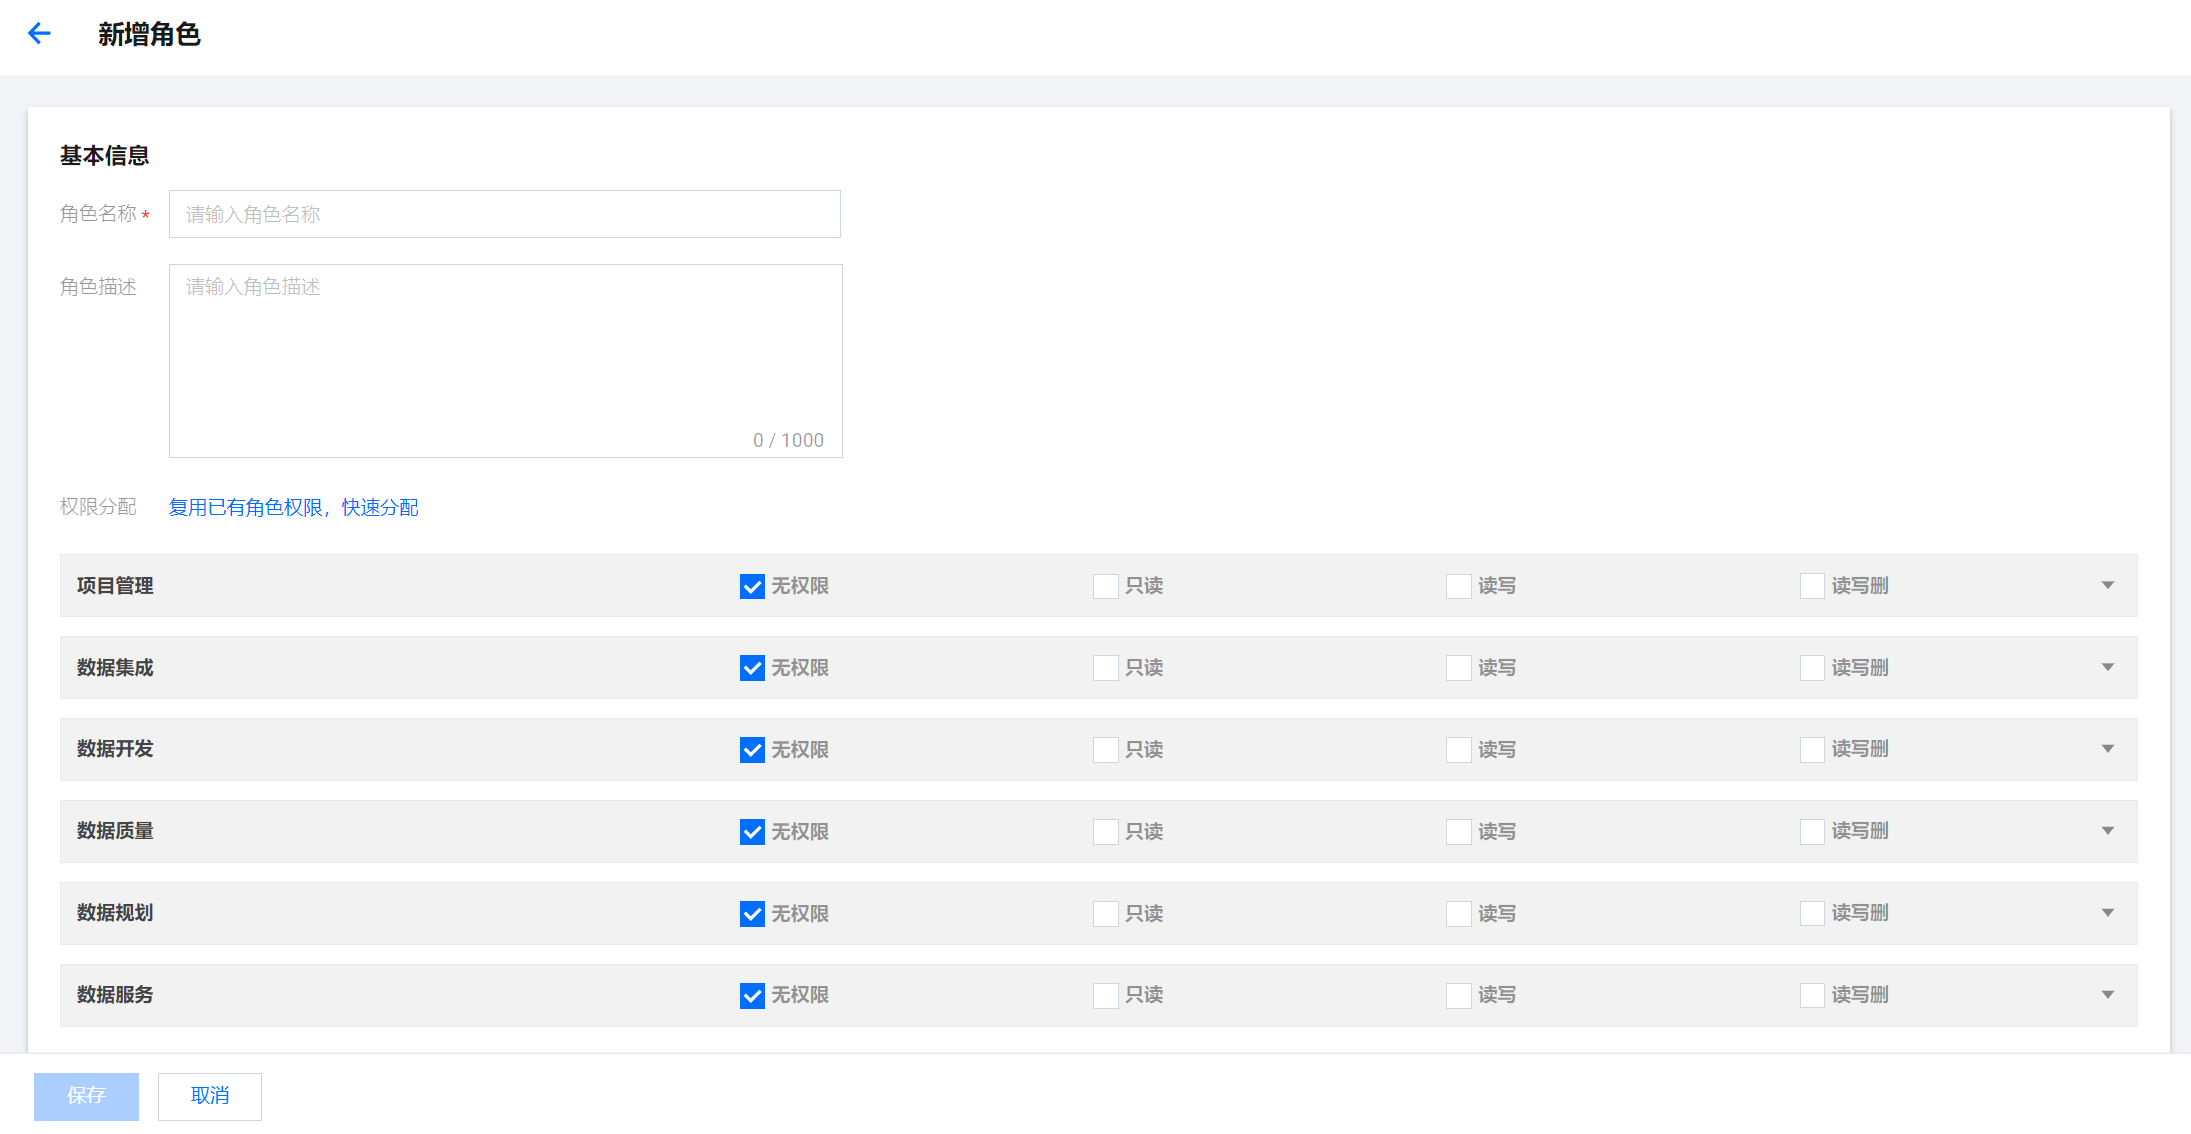Image resolution: width=2191 pixels, height=1134 pixels.
Task: Check 只读 for 数据集成
Action: (1105, 668)
